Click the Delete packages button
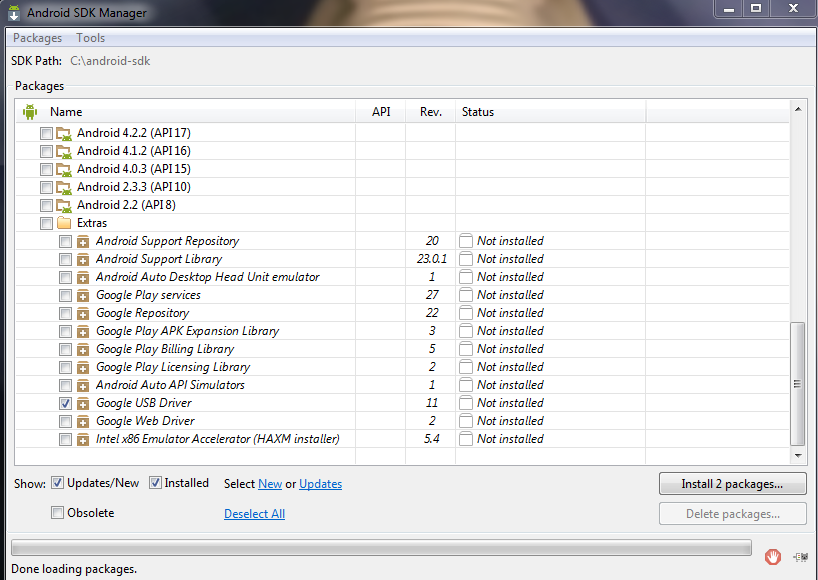Image resolution: width=818 pixels, height=580 pixels. point(732,514)
